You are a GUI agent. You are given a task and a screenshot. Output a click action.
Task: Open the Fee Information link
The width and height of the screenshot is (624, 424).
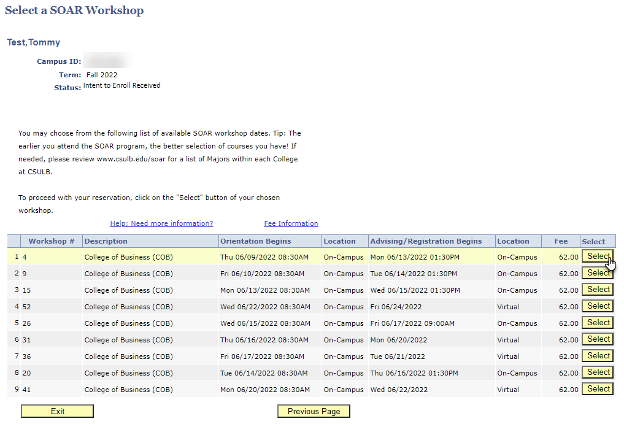(x=291, y=223)
